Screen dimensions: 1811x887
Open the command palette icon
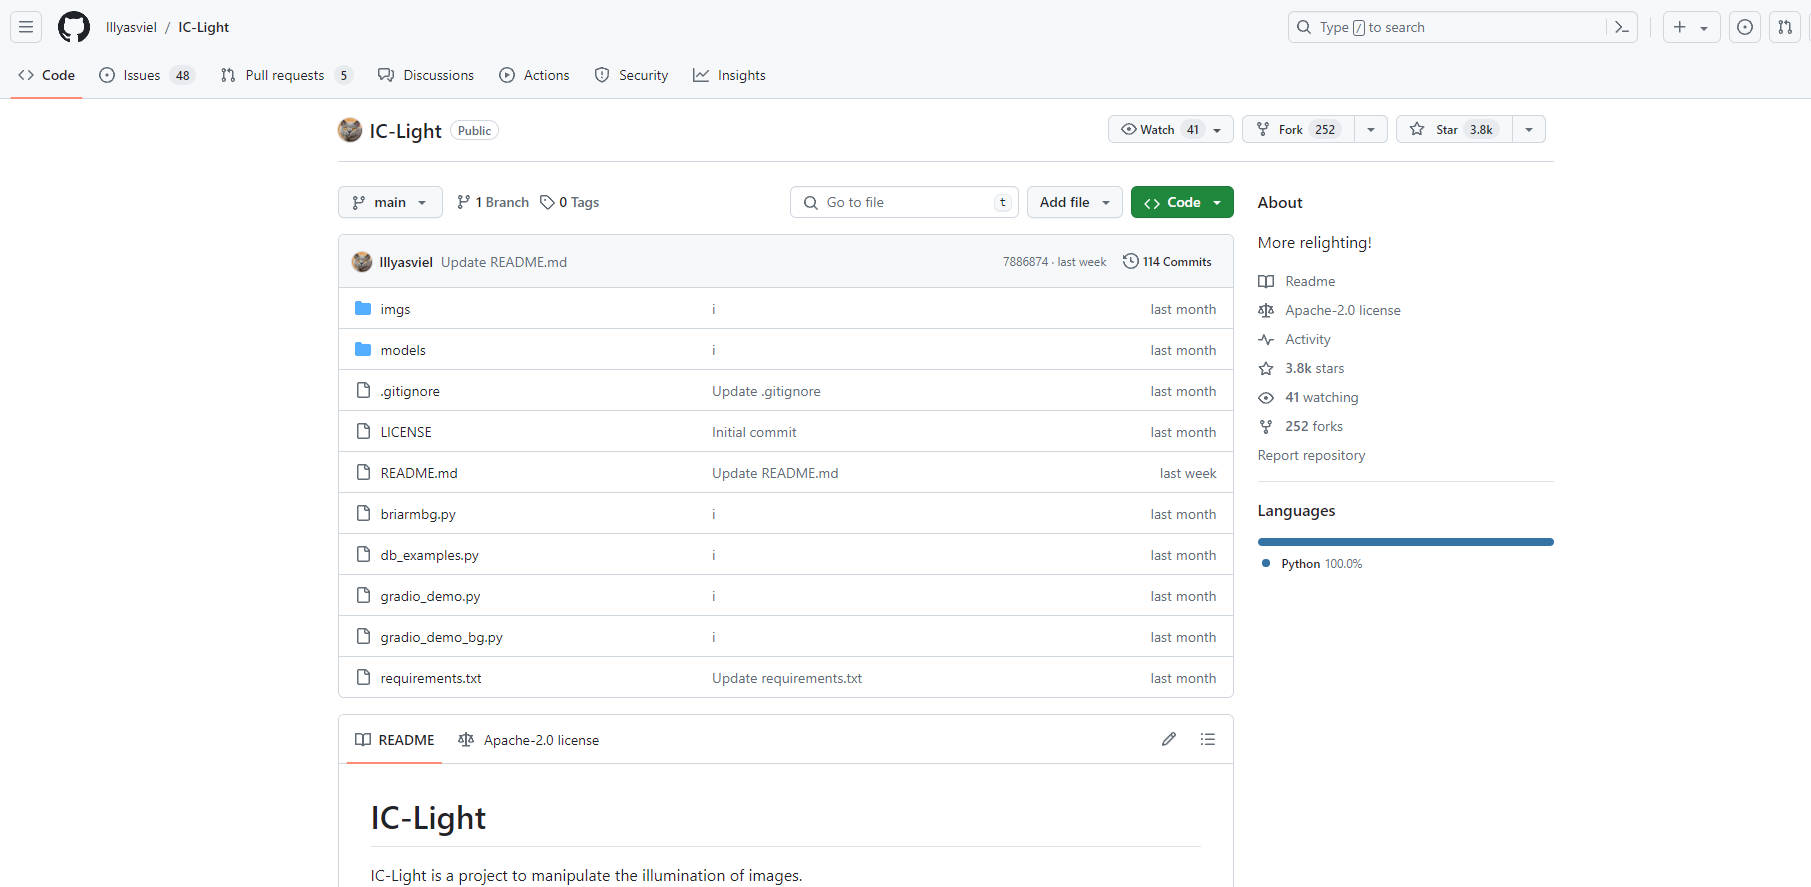pos(1621,27)
